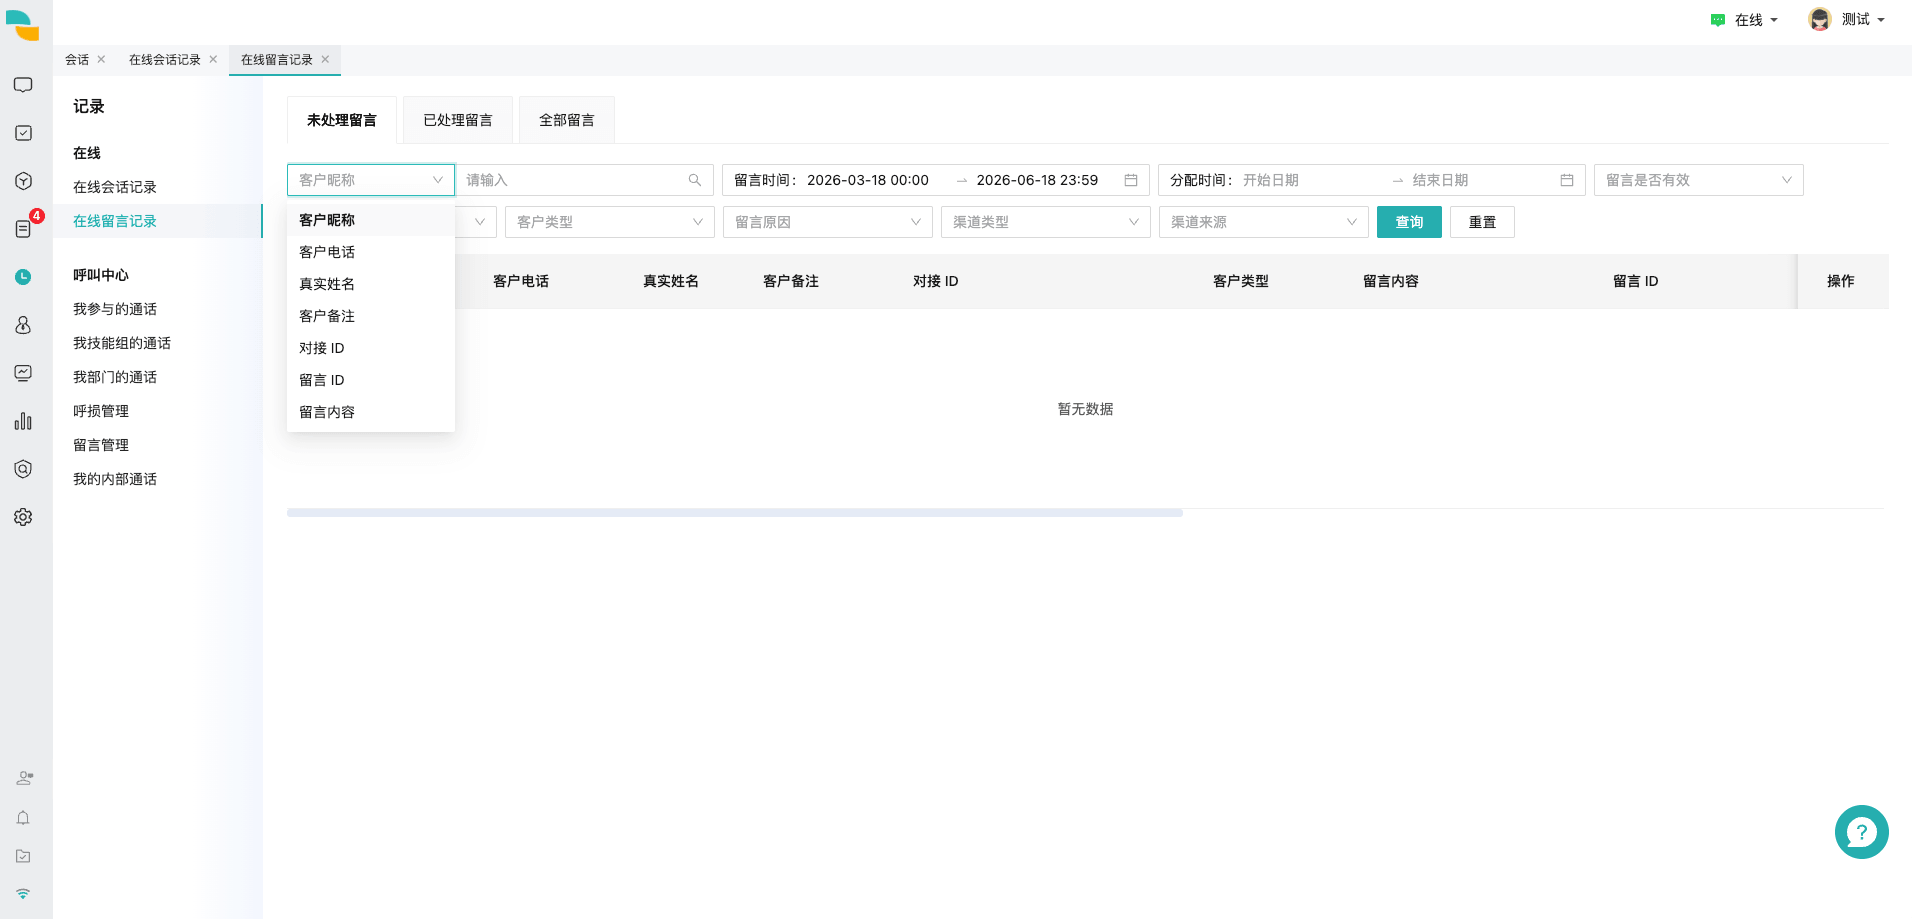Close the 在线留言记录 tab

click(325, 60)
